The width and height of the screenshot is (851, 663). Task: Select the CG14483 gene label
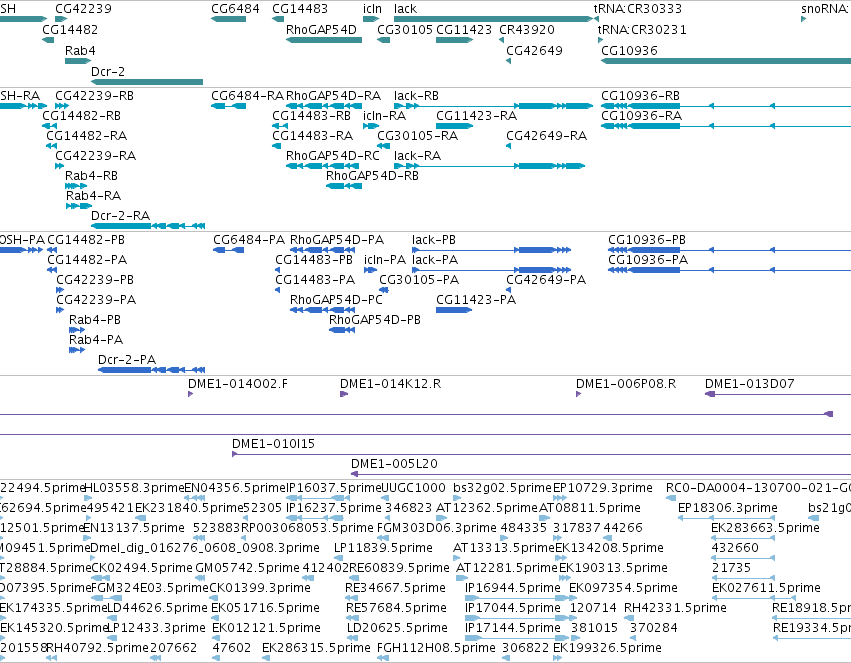[x=300, y=9]
